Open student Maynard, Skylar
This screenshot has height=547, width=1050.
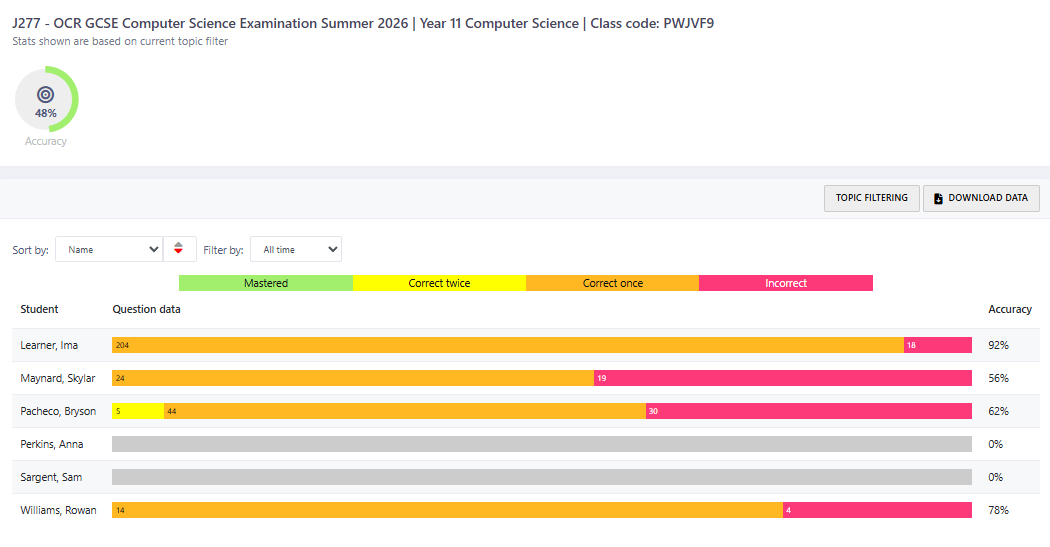point(58,378)
